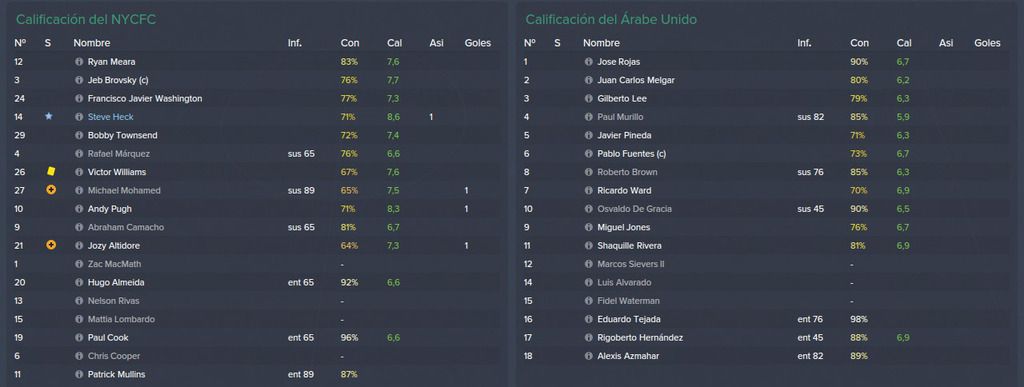The width and height of the screenshot is (1024, 387).
Task: Open the info icon beside Patrick Mullins
Action: tap(79, 375)
